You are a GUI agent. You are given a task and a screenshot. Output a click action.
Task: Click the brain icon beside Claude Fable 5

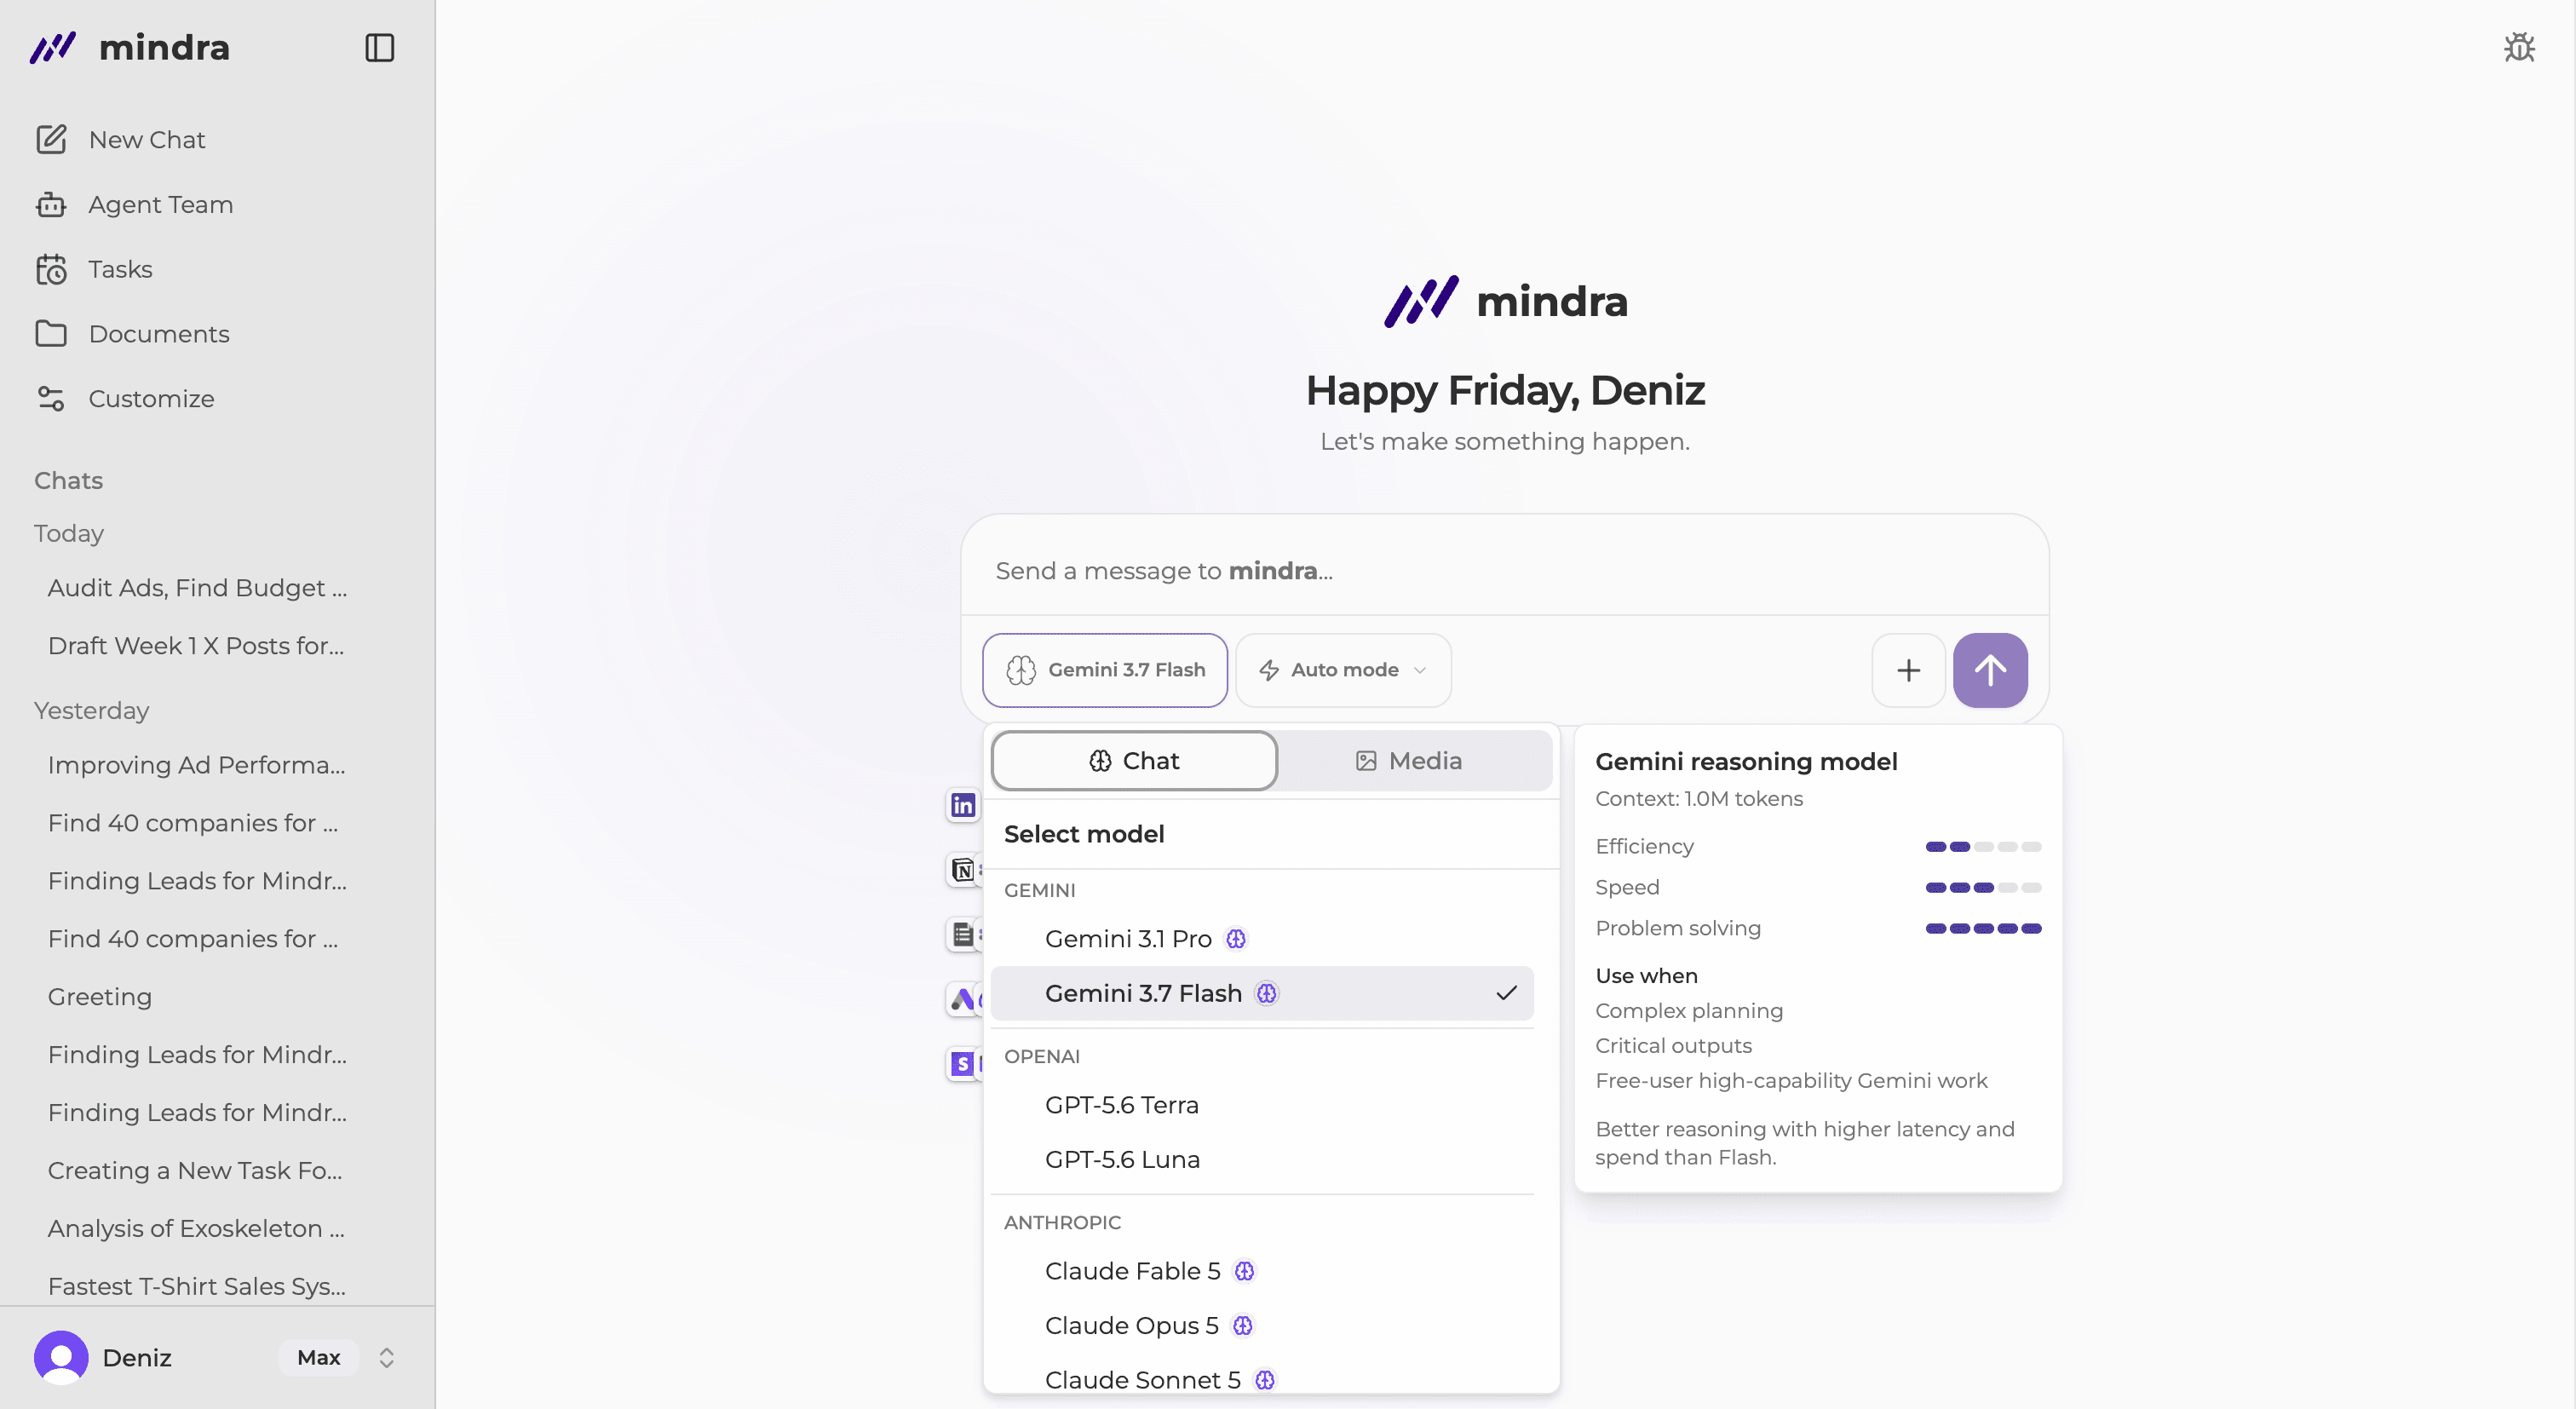(x=1244, y=1271)
